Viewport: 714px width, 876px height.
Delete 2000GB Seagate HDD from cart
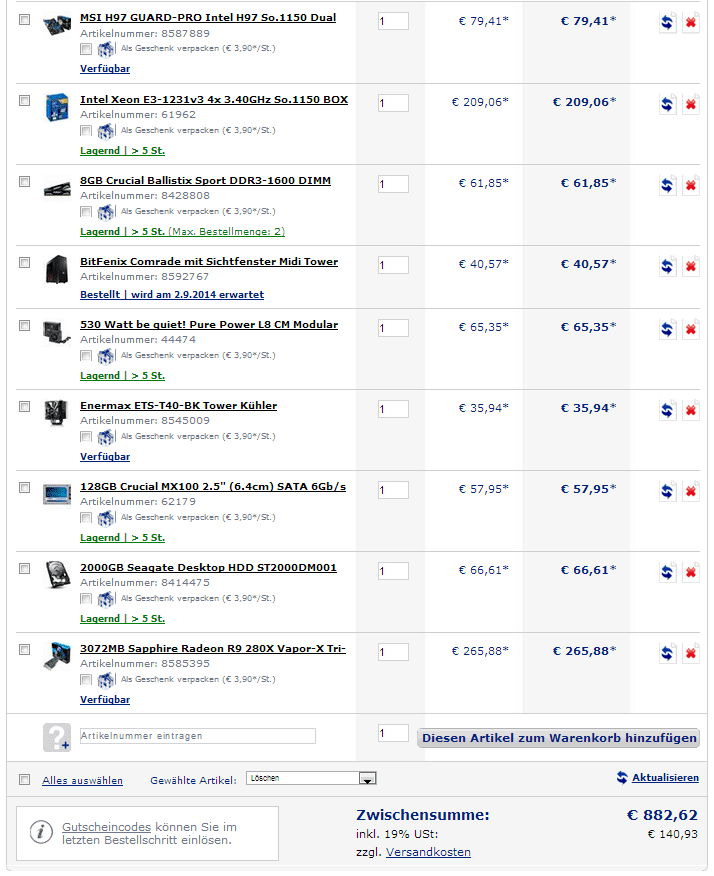pos(691,573)
